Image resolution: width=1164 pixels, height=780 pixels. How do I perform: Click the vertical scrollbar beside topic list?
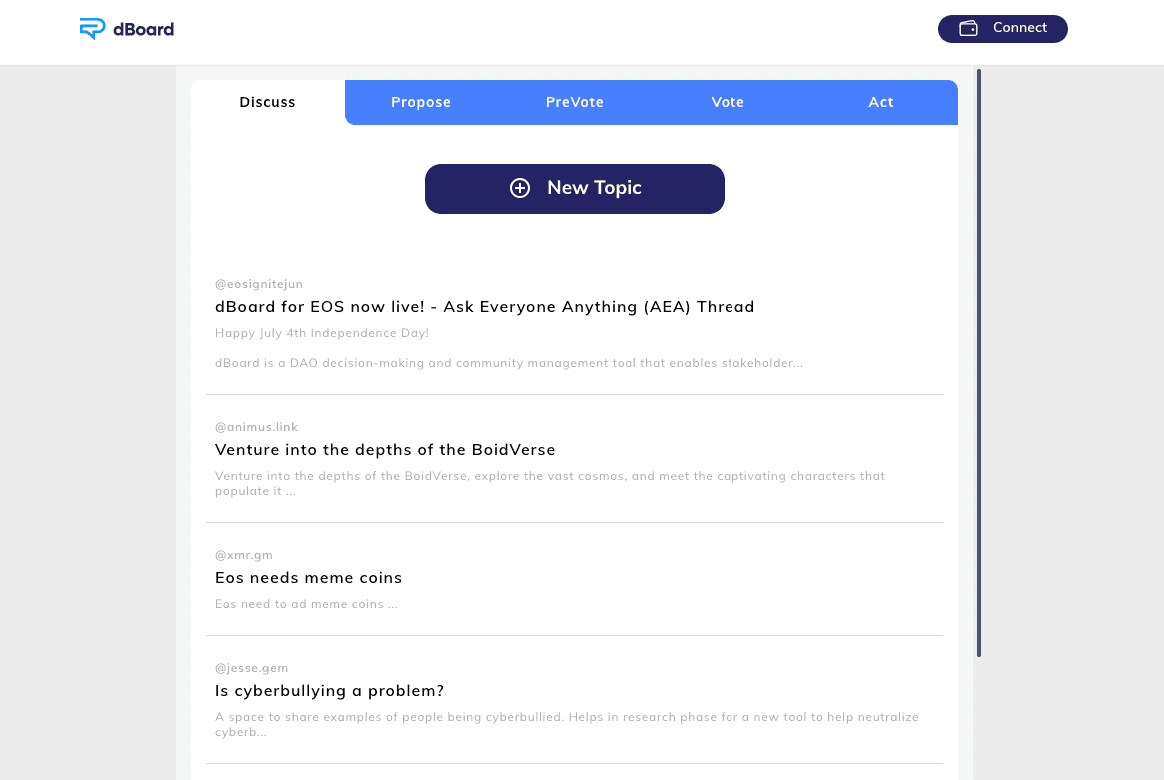tap(978, 363)
